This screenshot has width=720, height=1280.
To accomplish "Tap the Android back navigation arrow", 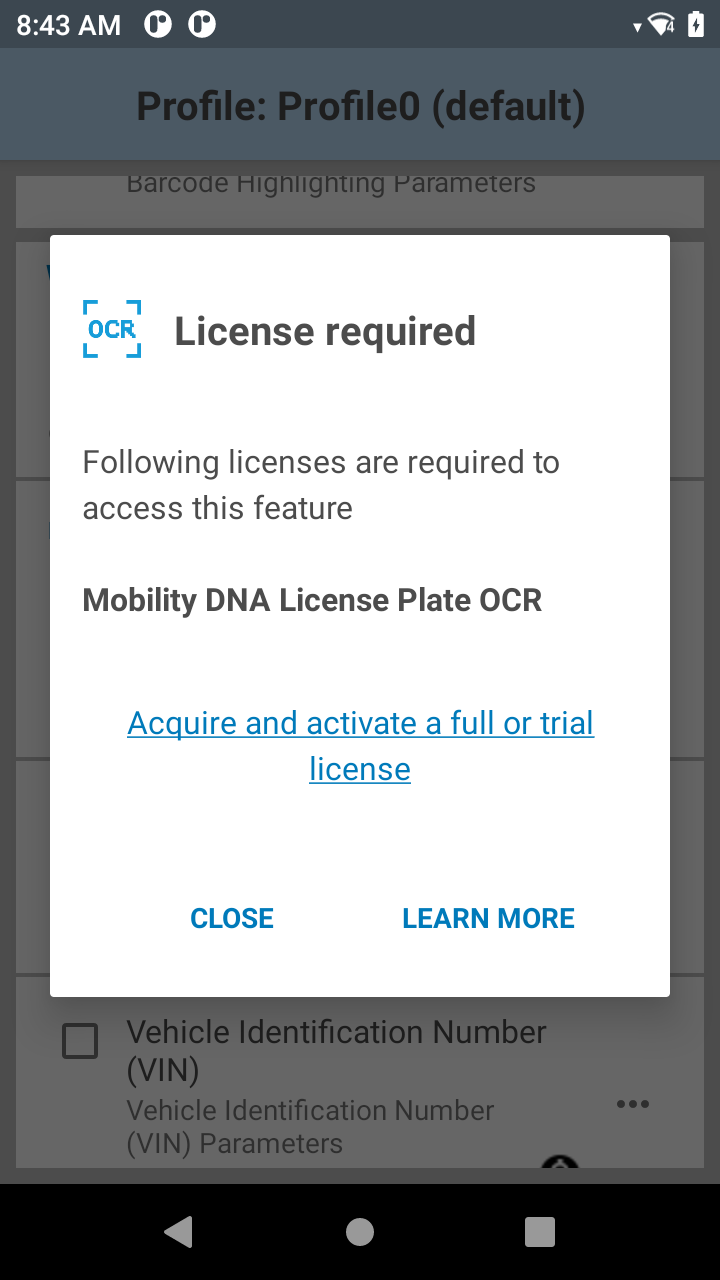I will pos(178,1232).
